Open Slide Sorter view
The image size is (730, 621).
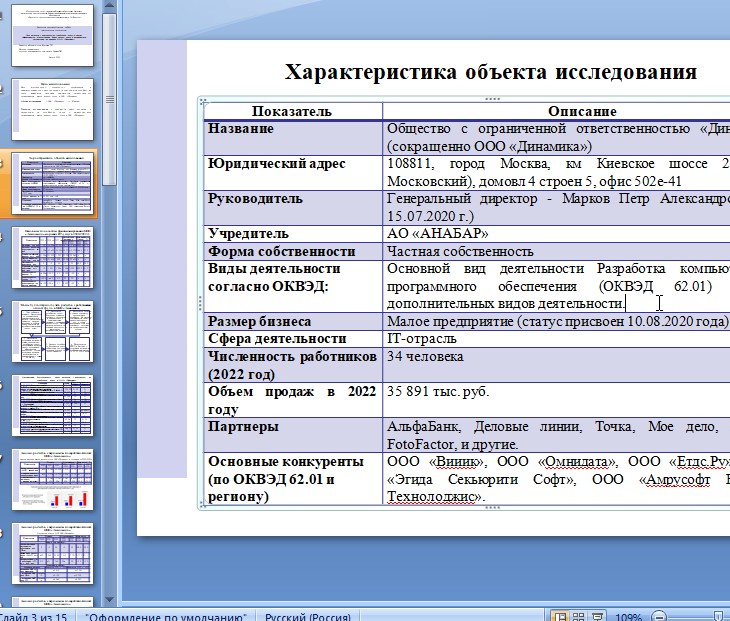(x=578, y=617)
